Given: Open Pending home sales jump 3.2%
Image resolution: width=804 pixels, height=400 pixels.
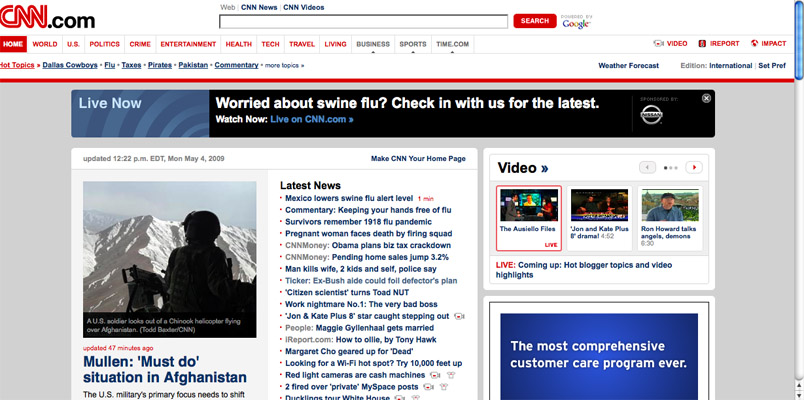Looking at the screenshot, I should tap(390, 257).
